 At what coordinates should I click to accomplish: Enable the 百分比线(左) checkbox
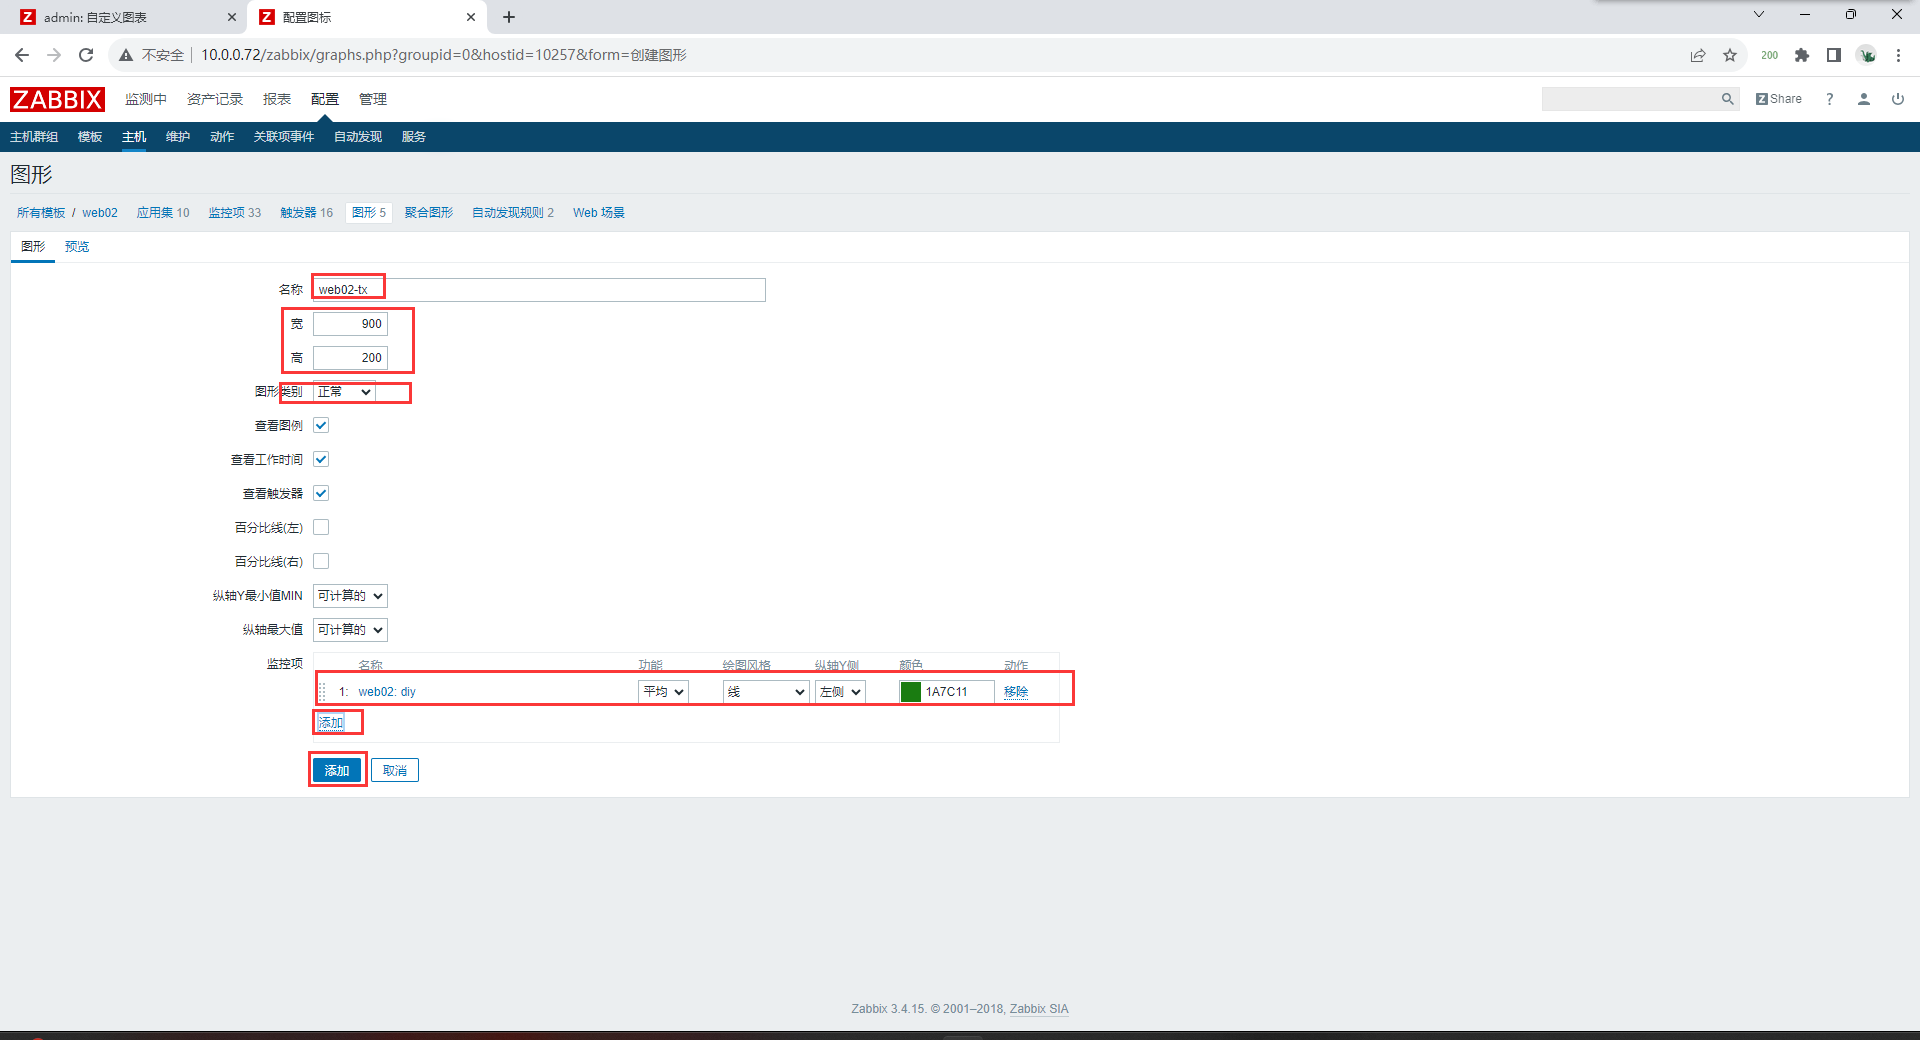click(x=321, y=527)
